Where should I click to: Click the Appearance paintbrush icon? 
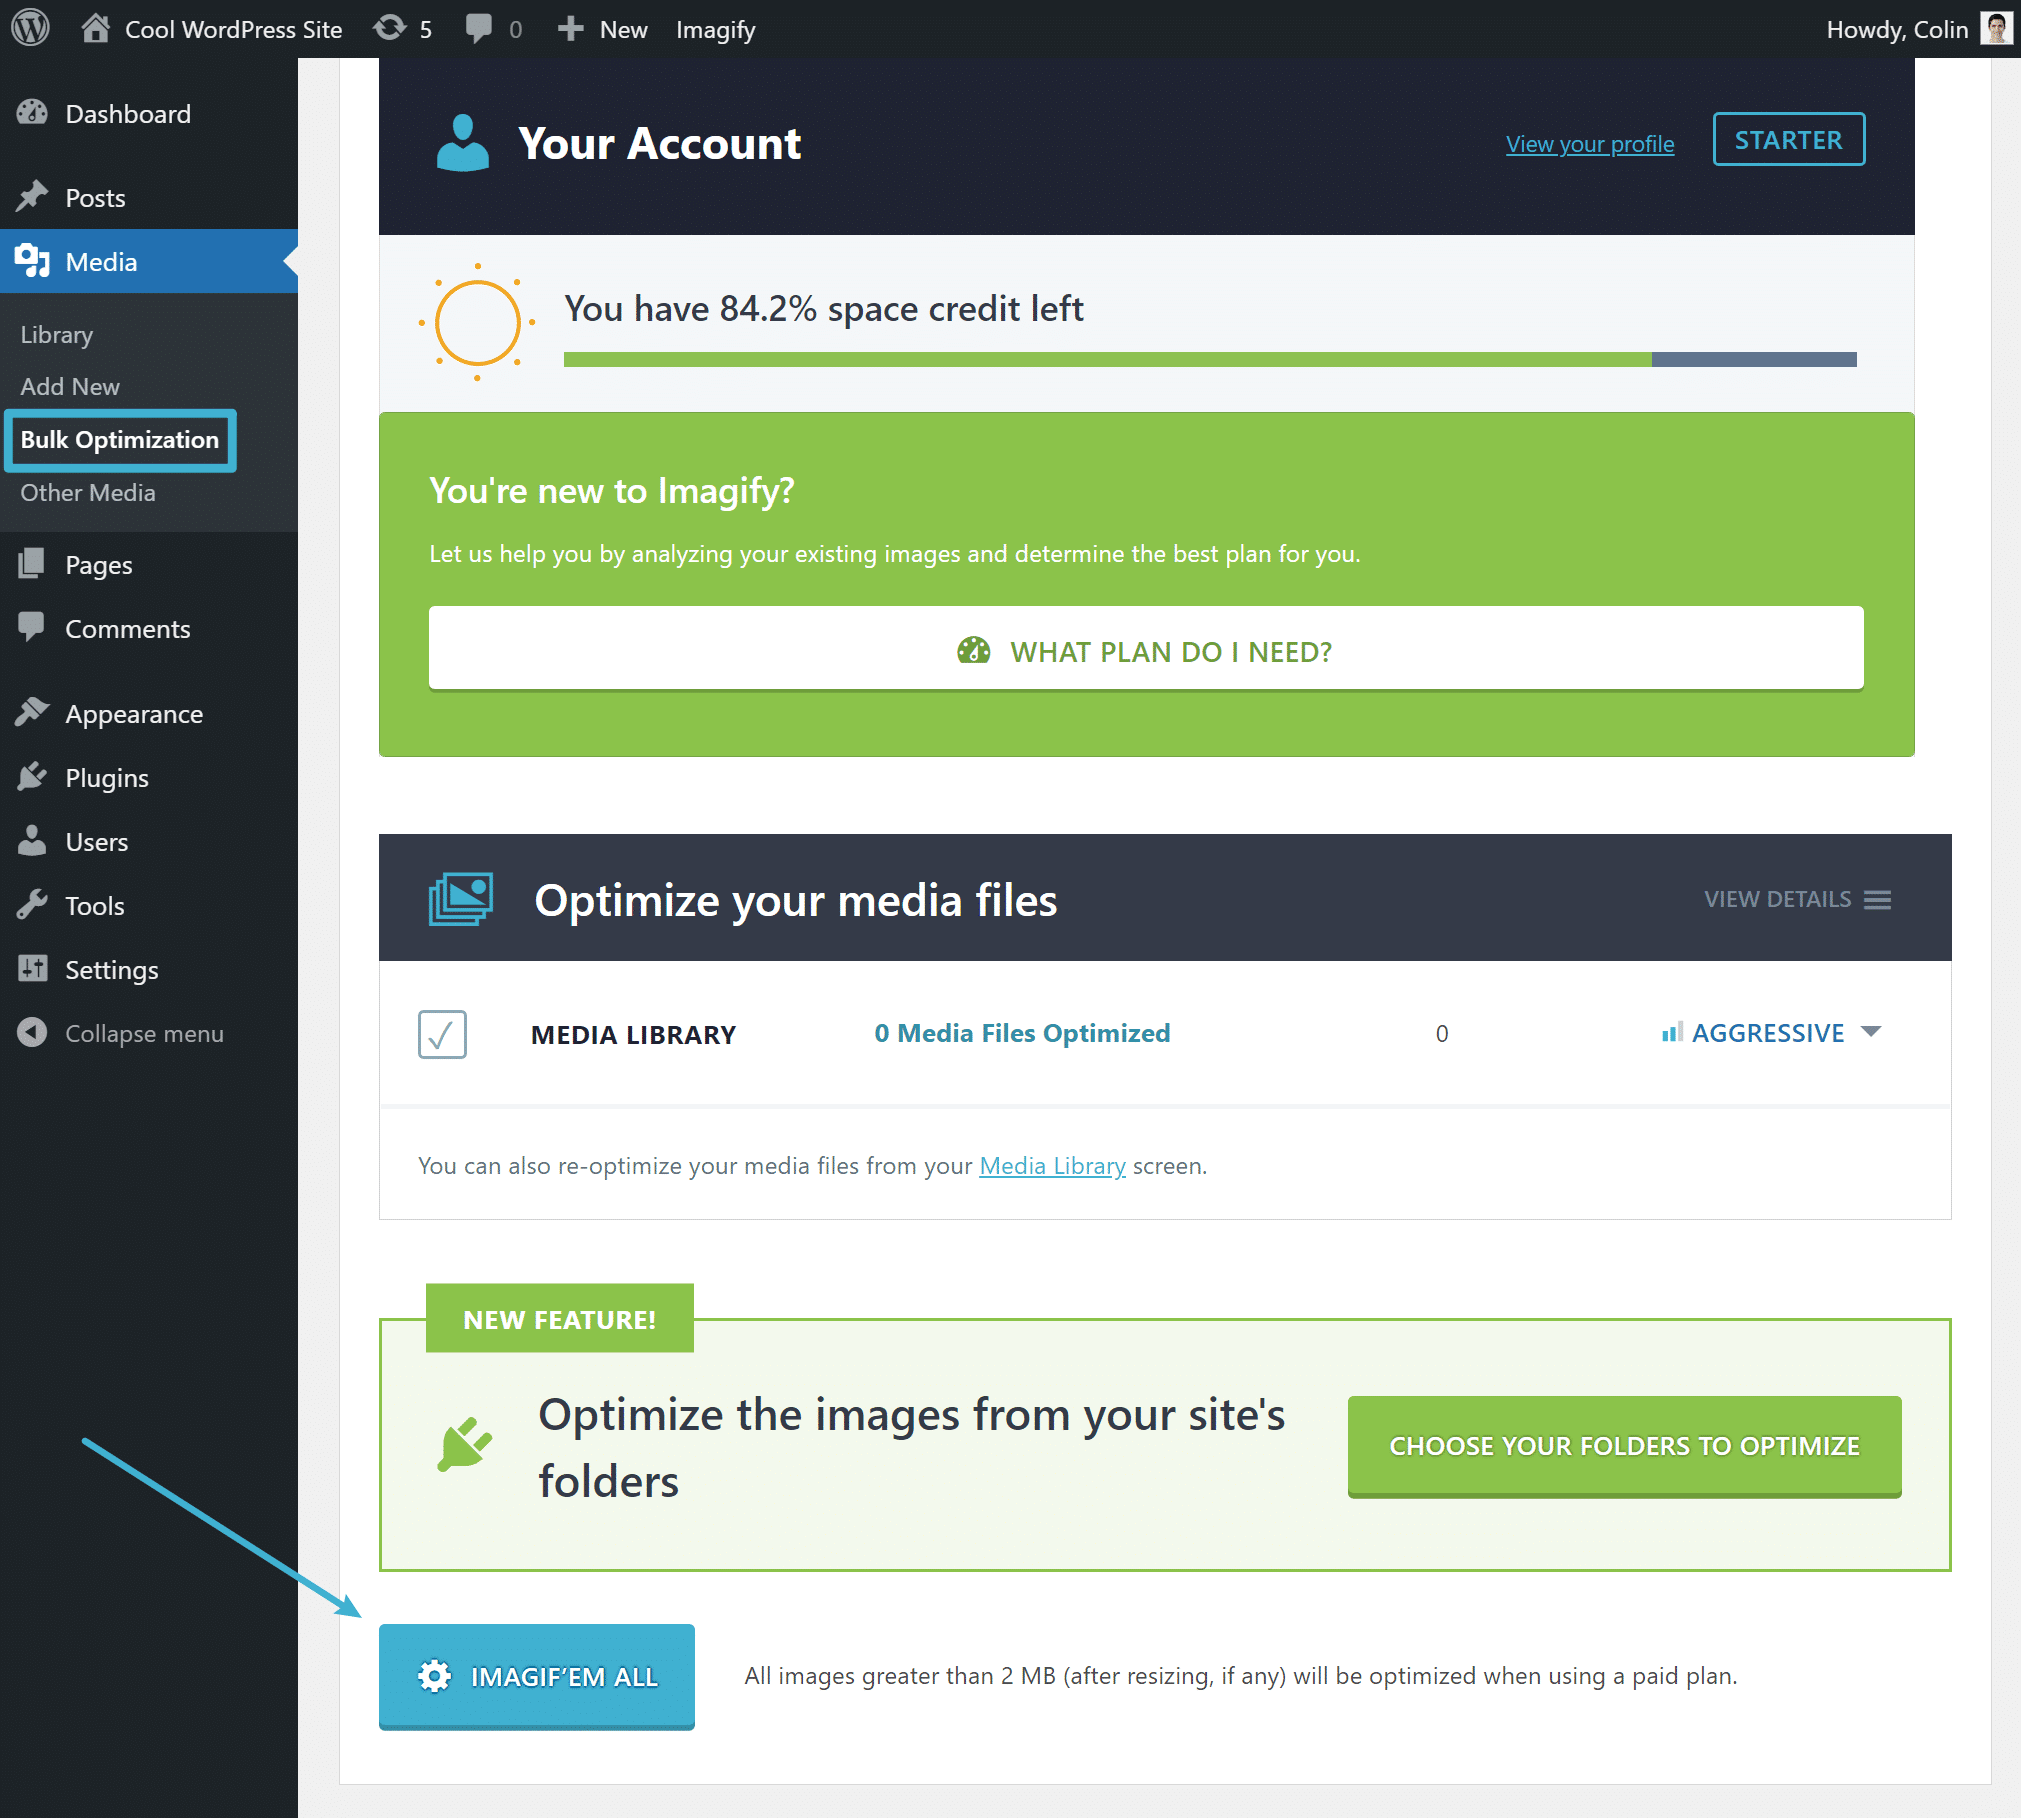click(32, 712)
